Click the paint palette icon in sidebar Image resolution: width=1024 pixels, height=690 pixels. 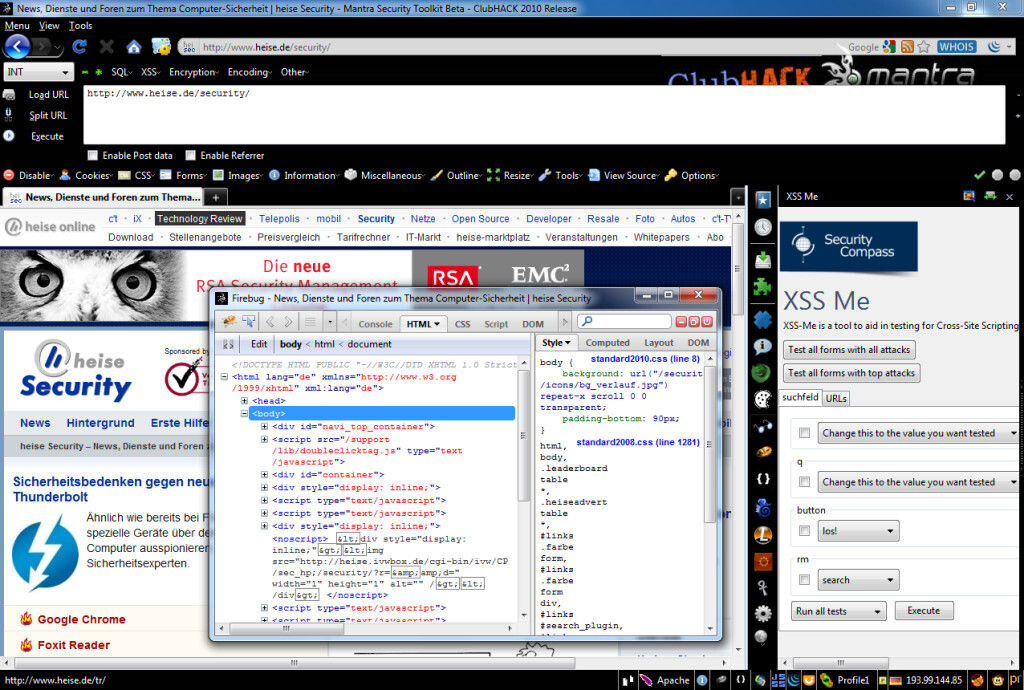click(x=763, y=399)
